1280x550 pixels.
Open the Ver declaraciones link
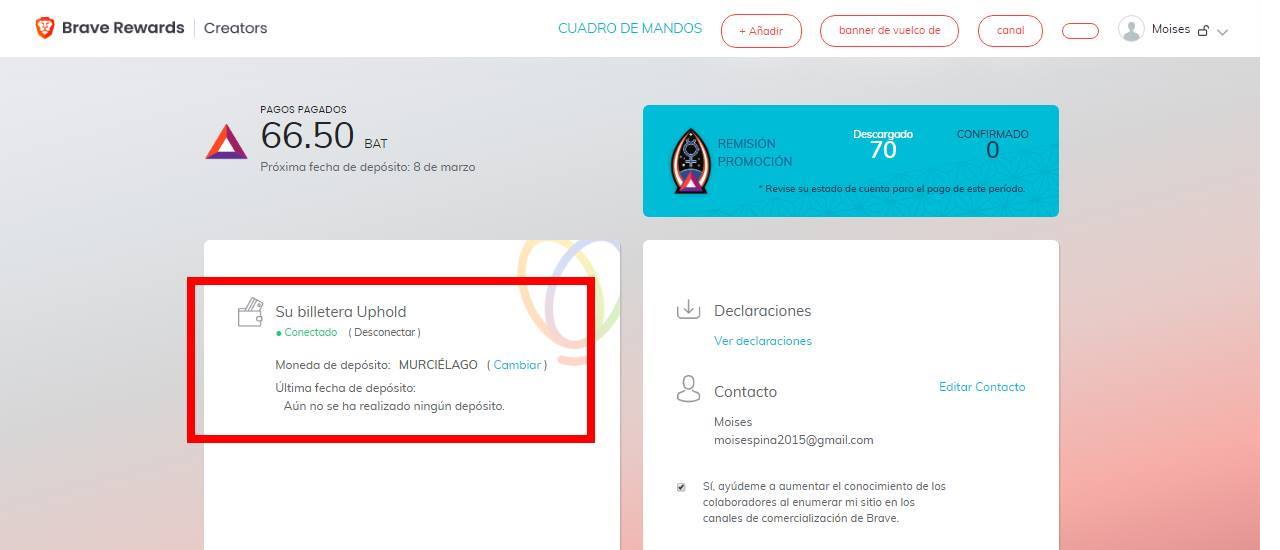tap(763, 341)
